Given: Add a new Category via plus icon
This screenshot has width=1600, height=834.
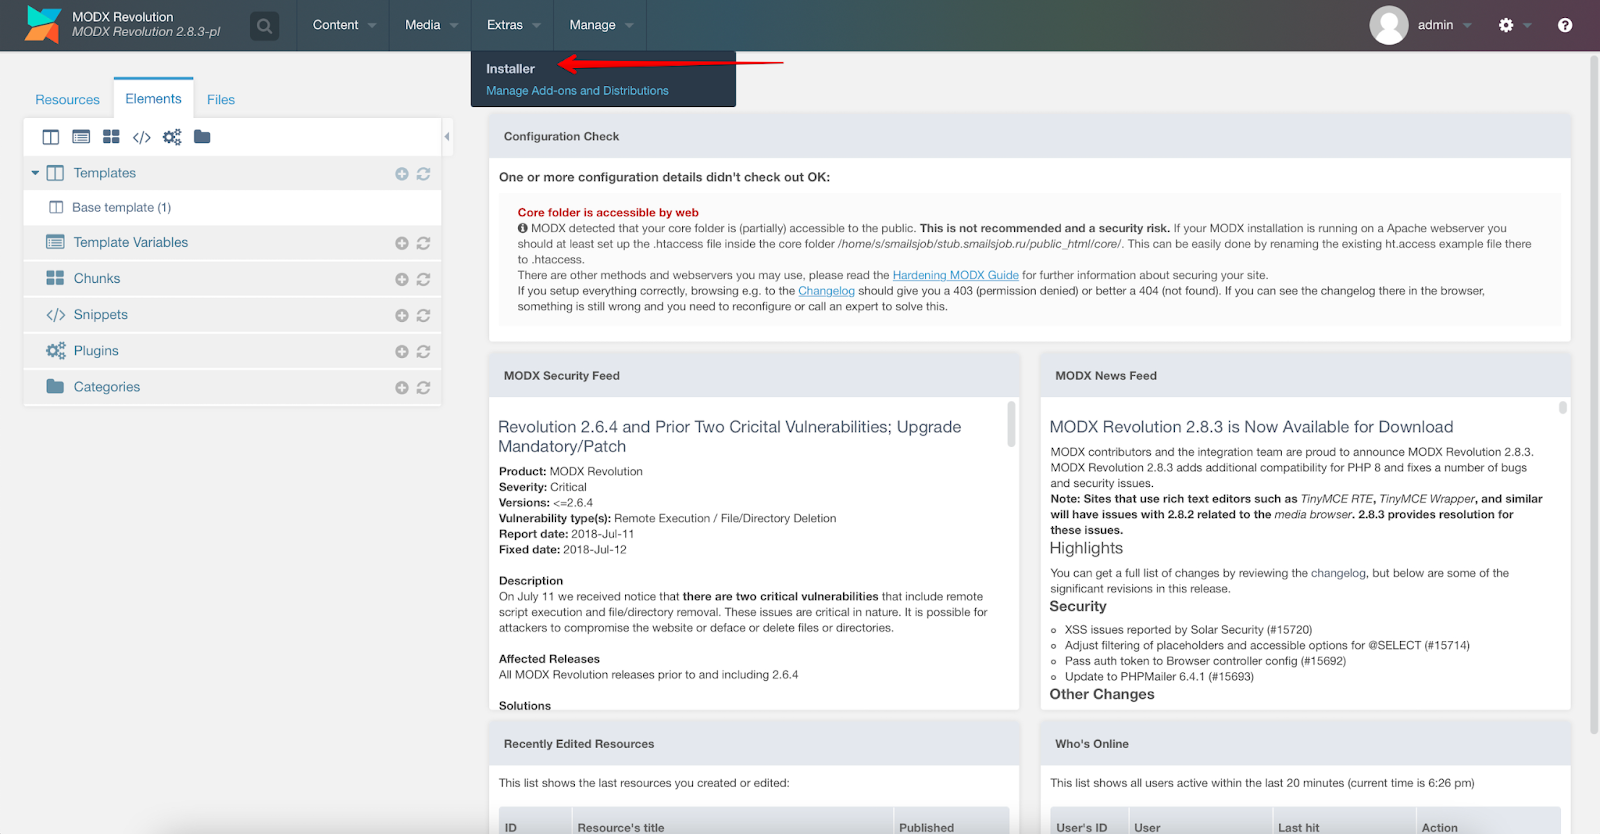Looking at the screenshot, I should point(402,388).
